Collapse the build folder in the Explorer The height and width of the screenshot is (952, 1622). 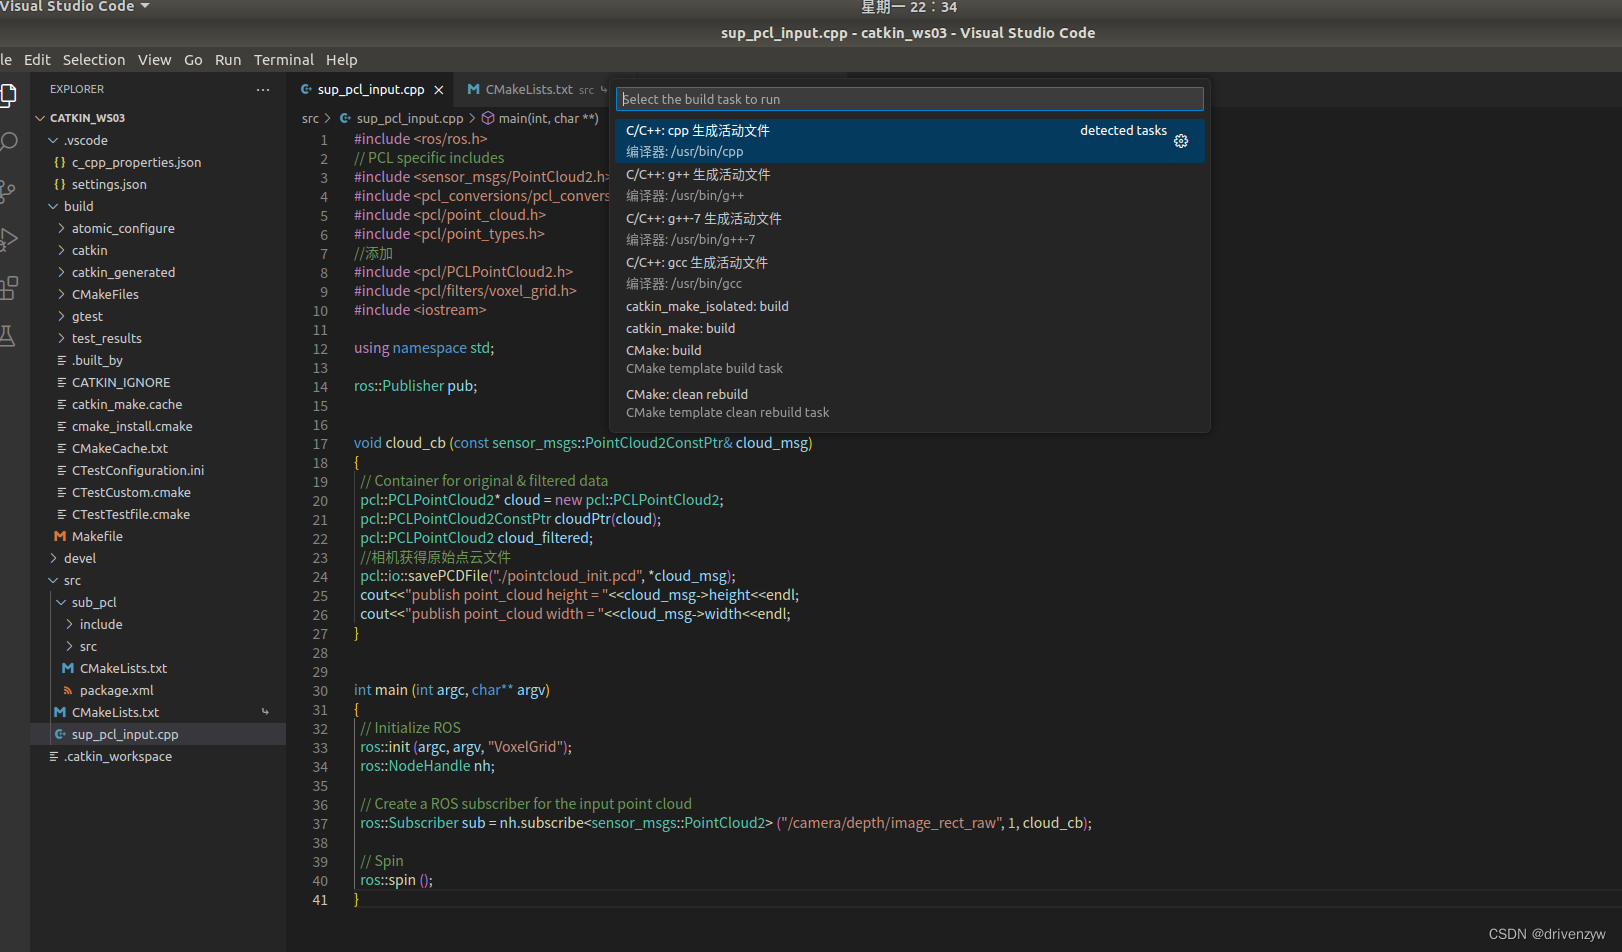(52, 206)
